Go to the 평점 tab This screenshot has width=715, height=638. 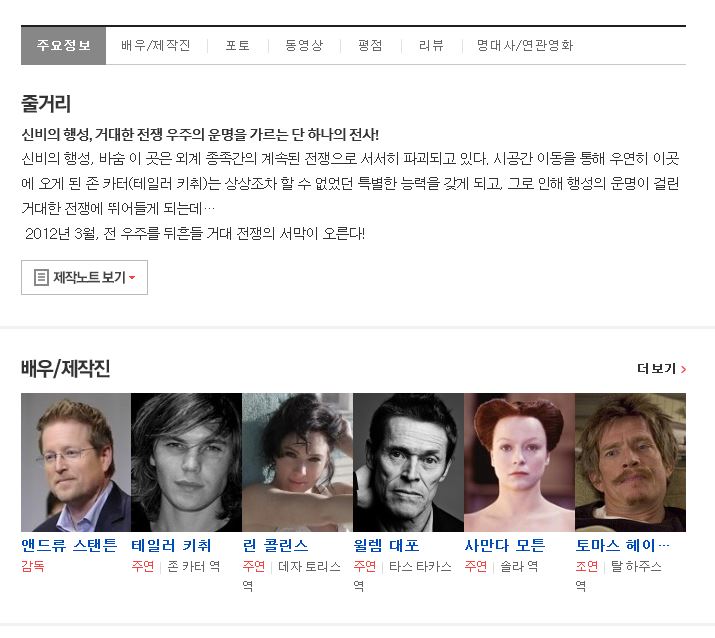[370, 45]
